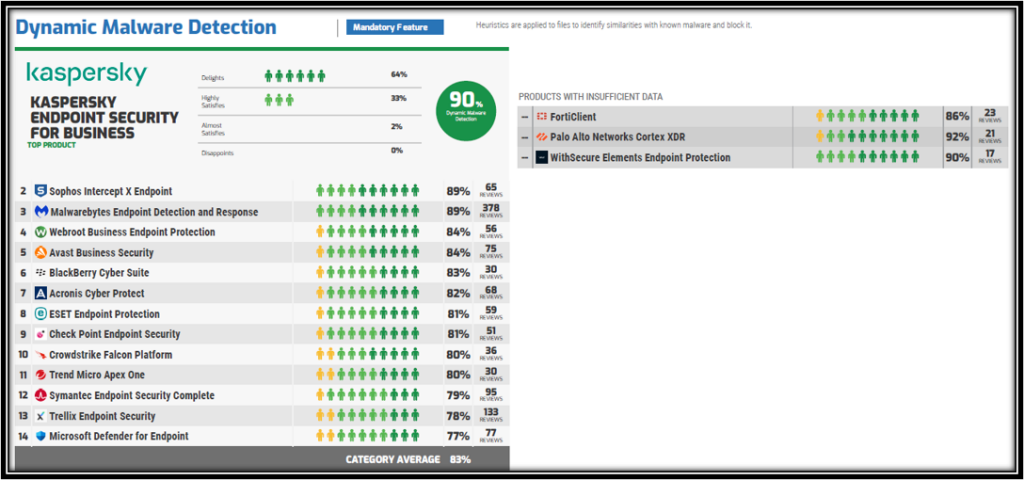
Task: Click the Symantec red logo icon
Action: coord(41,396)
